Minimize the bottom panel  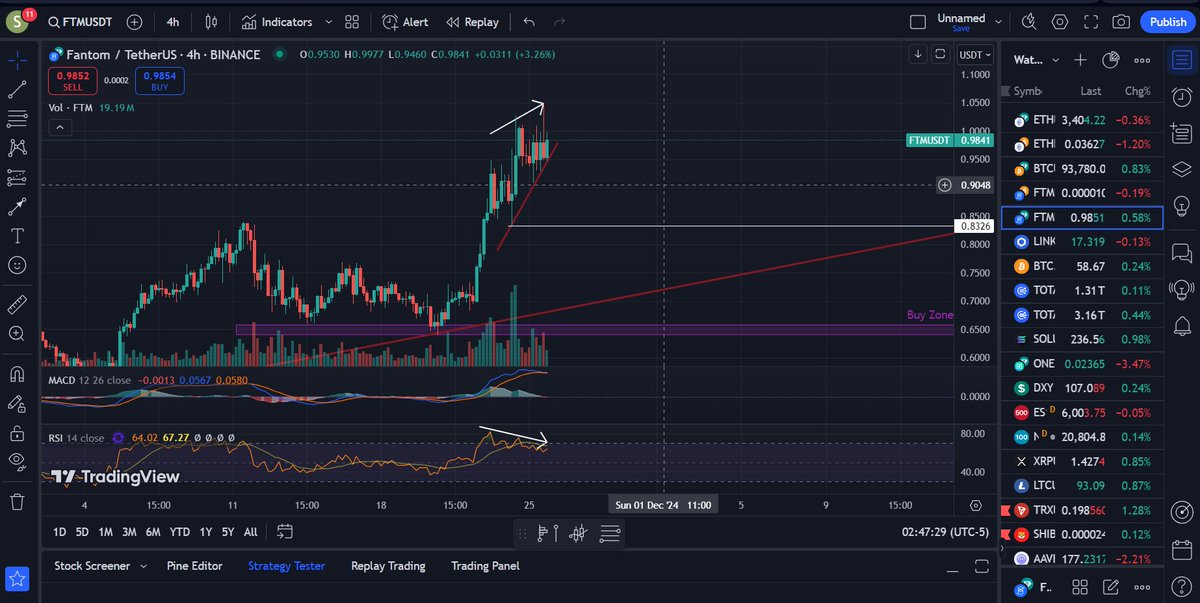(952, 569)
